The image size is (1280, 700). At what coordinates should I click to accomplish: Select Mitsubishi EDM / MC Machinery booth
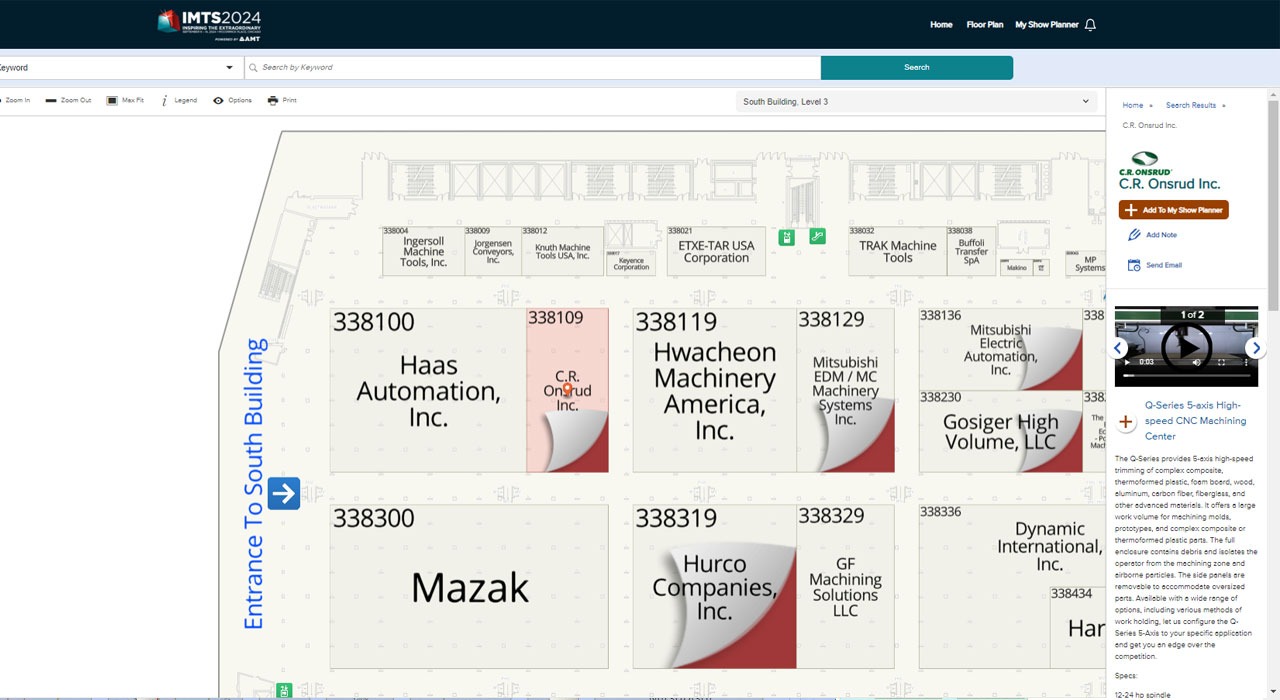[x=845, y=390]
